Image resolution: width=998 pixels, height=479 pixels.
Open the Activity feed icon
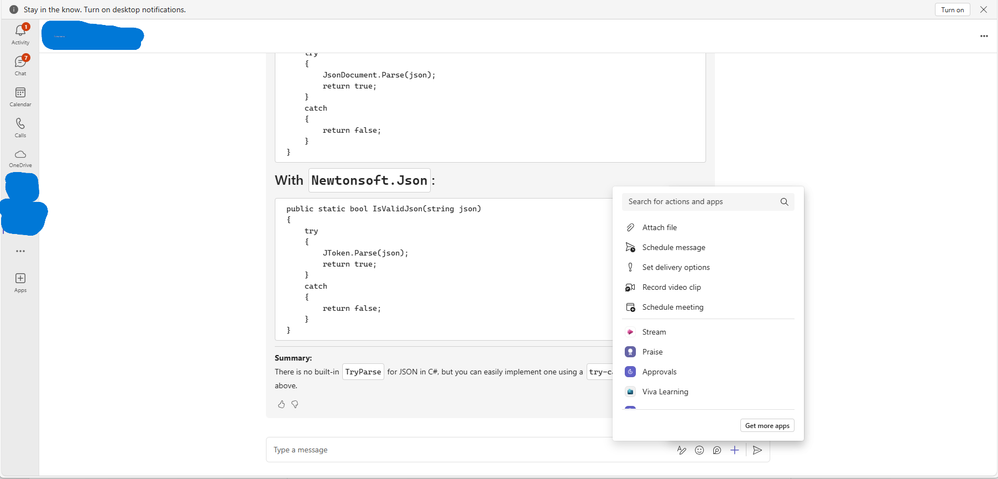click(x=20, y=34)
